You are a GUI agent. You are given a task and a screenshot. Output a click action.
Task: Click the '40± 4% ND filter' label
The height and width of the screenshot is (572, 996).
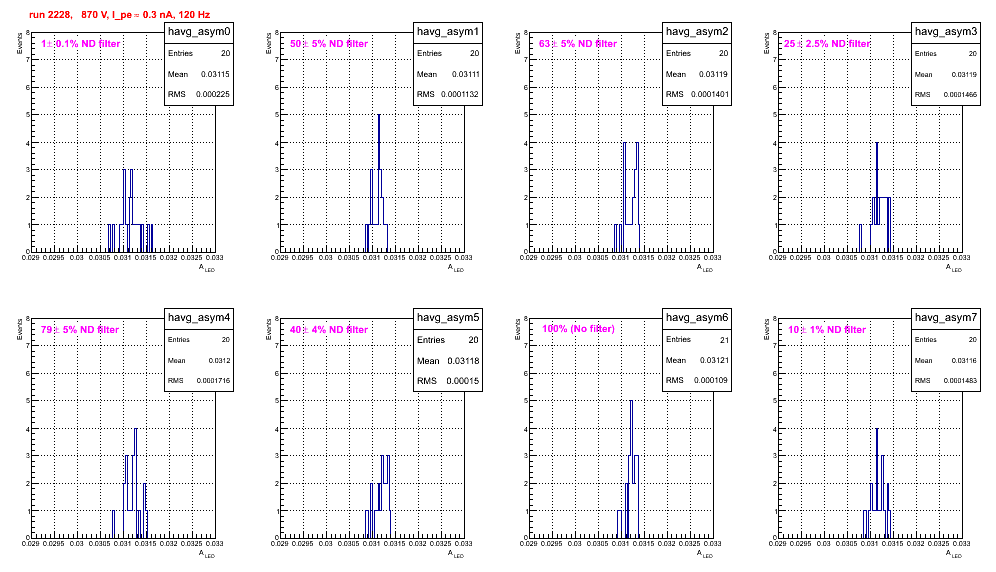329,330
